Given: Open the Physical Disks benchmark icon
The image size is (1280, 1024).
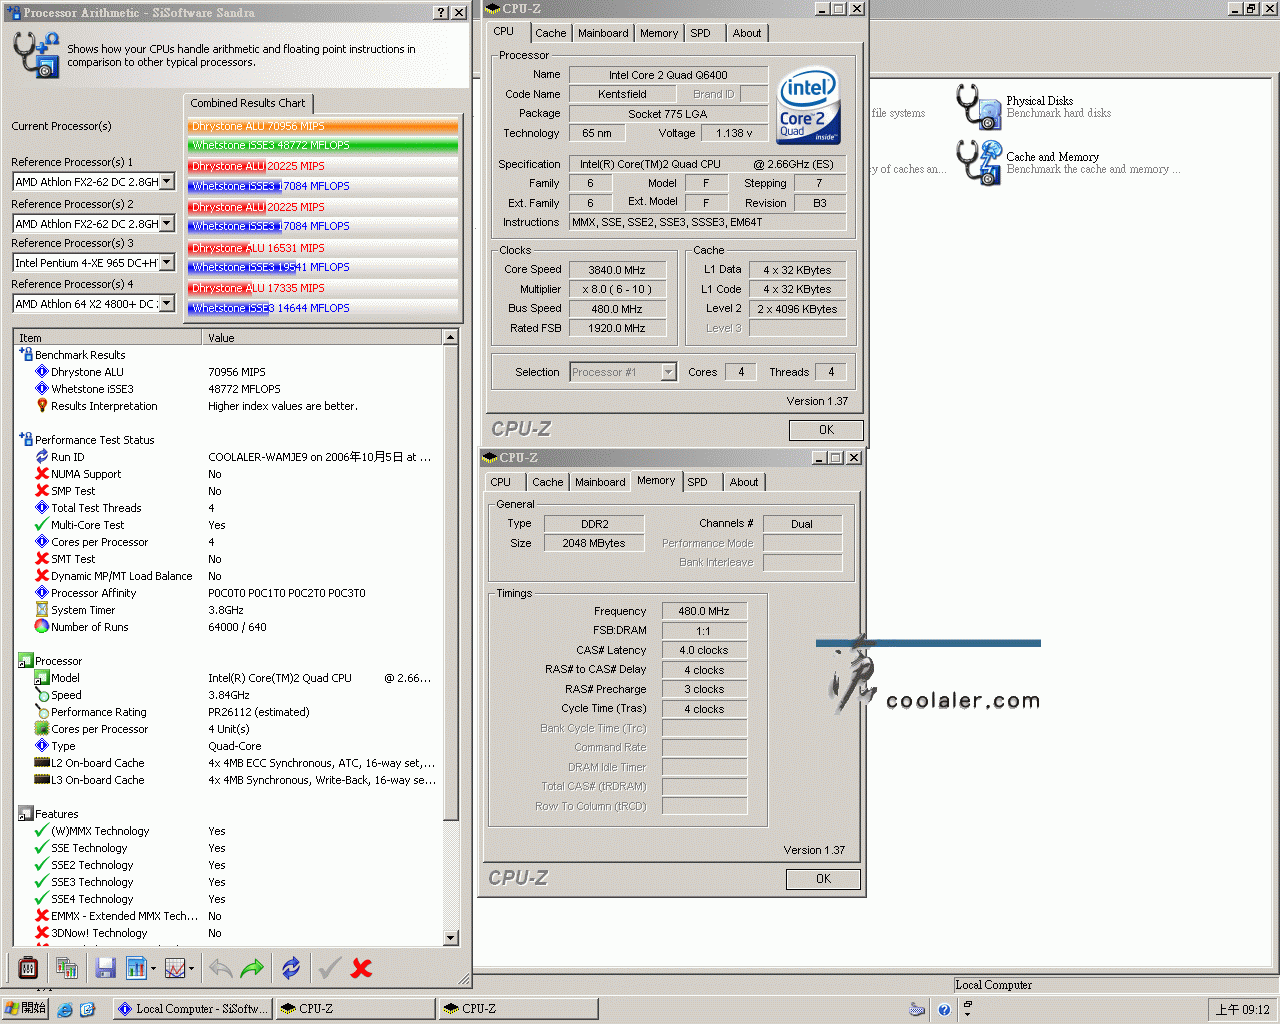Looking at the screenshot, I should coord(978,107).
